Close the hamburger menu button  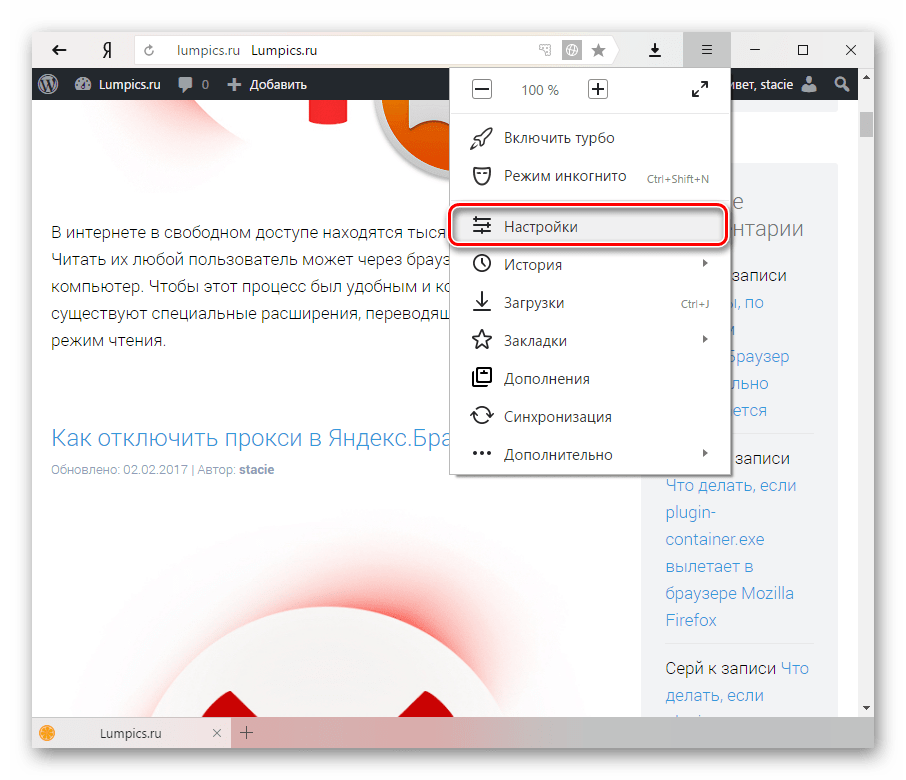pyautogui.click(x=706, y=50)
